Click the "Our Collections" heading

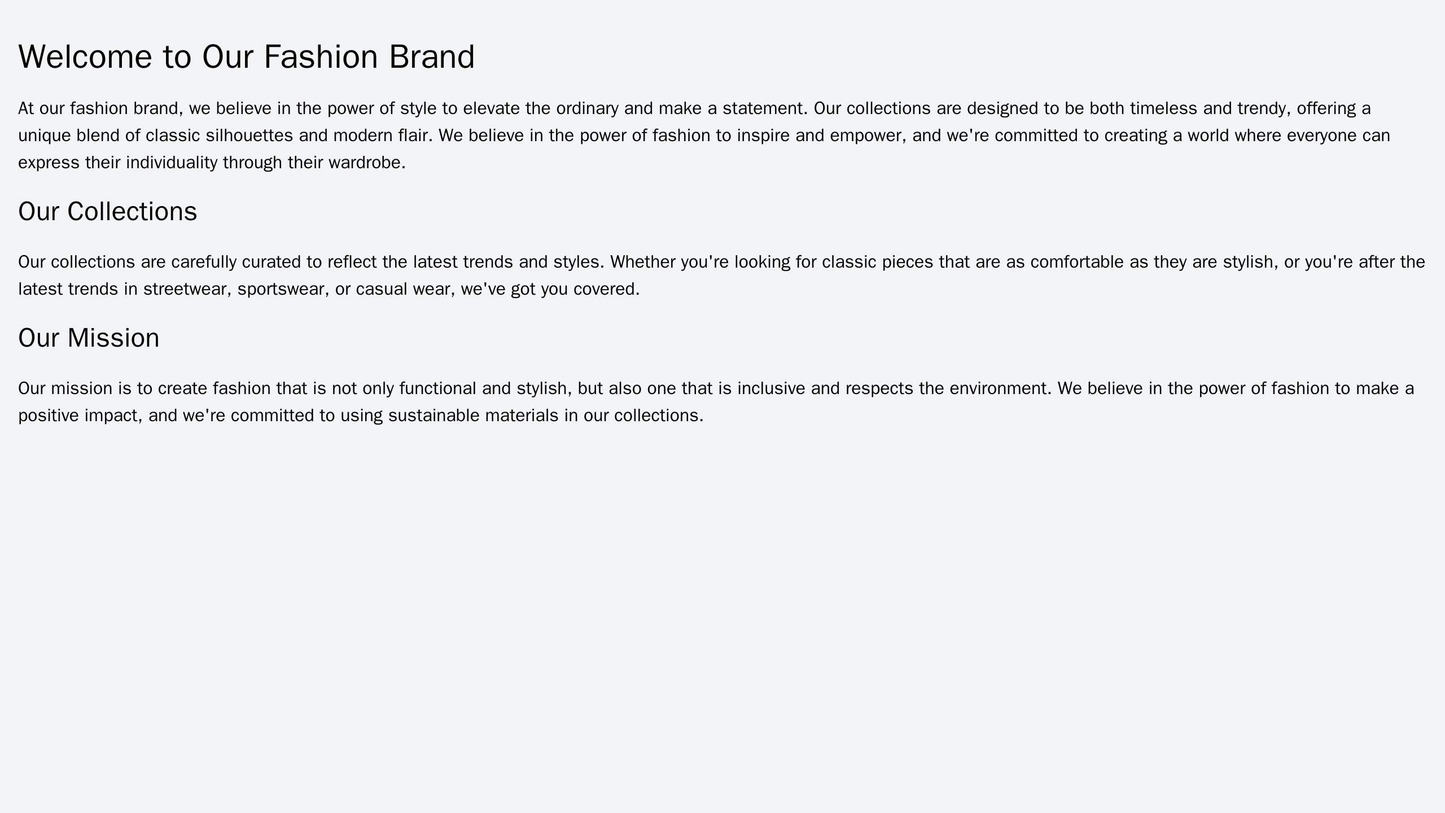pyautogui.click(x=107, y=212)
